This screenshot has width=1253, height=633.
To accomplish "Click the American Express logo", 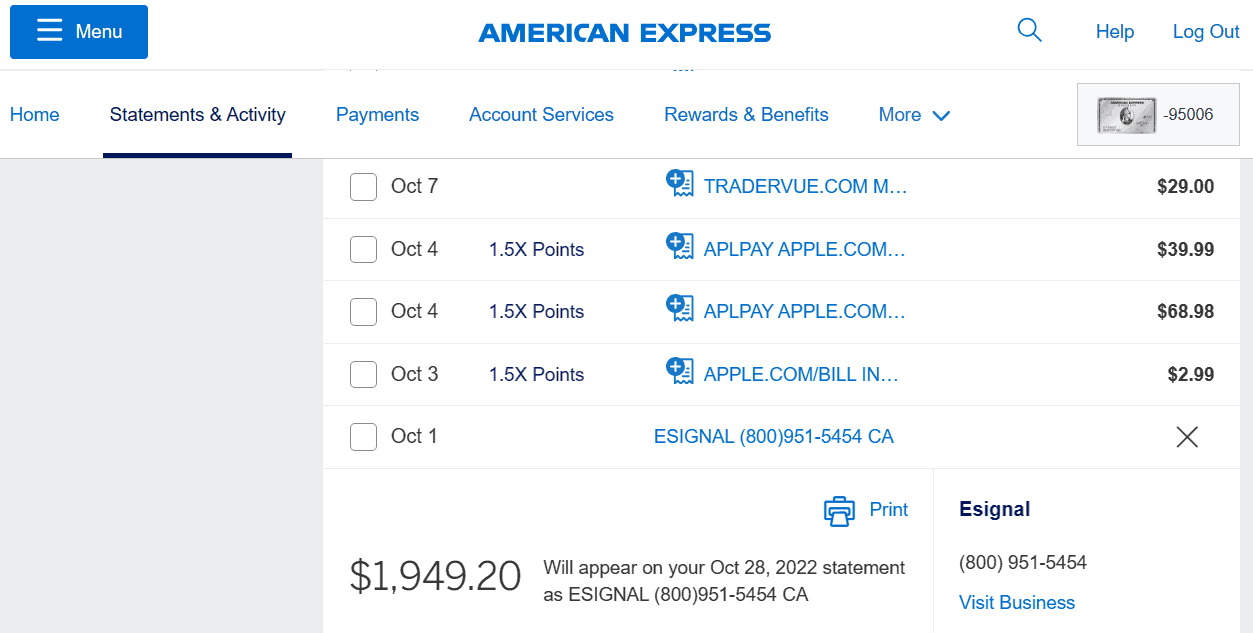I will (625, 33).
